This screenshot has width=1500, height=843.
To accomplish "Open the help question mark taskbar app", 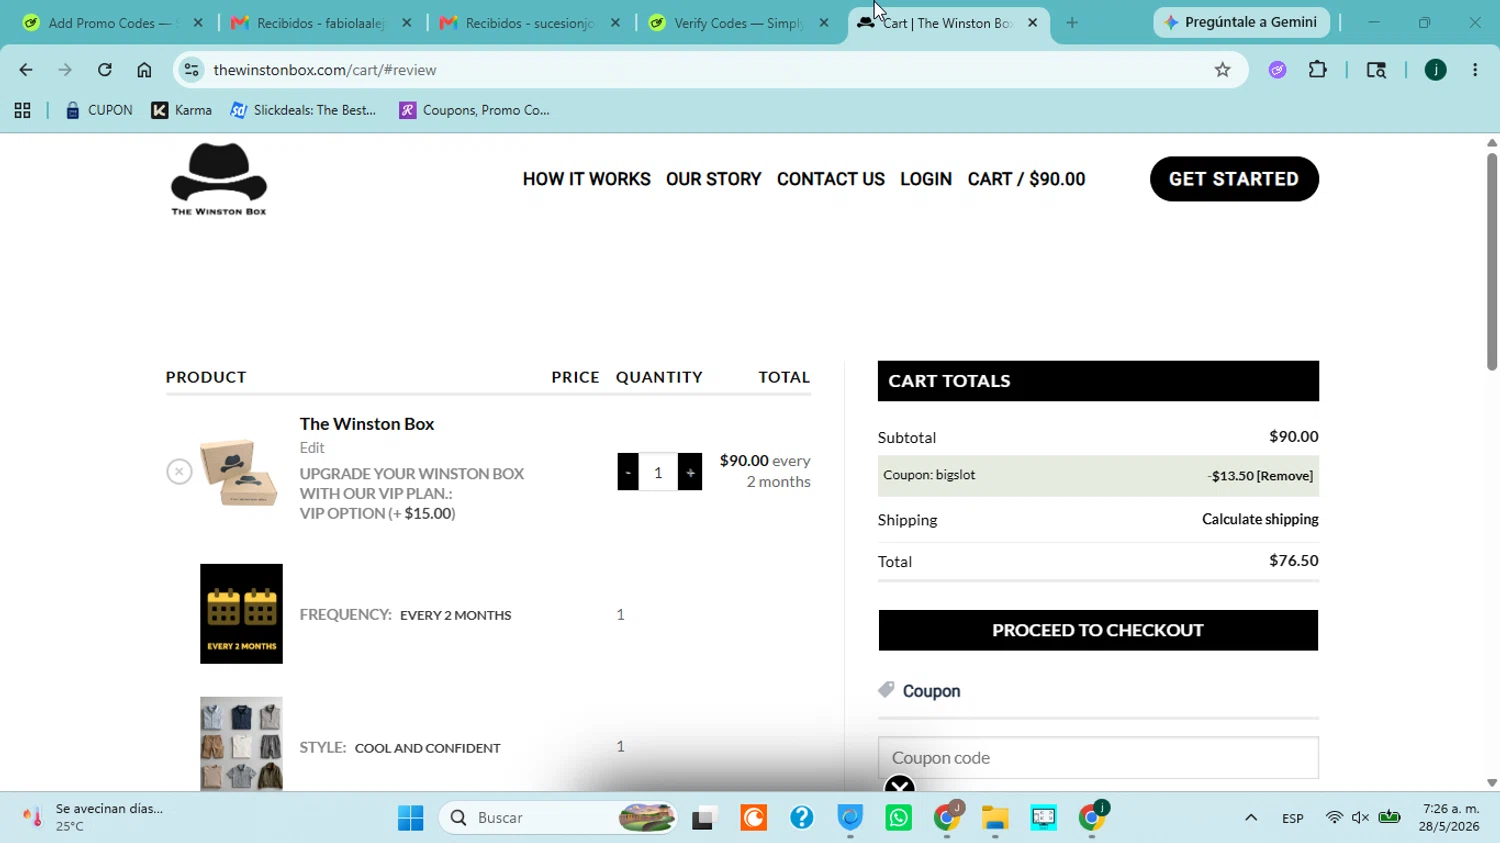I will coord(802,818).
